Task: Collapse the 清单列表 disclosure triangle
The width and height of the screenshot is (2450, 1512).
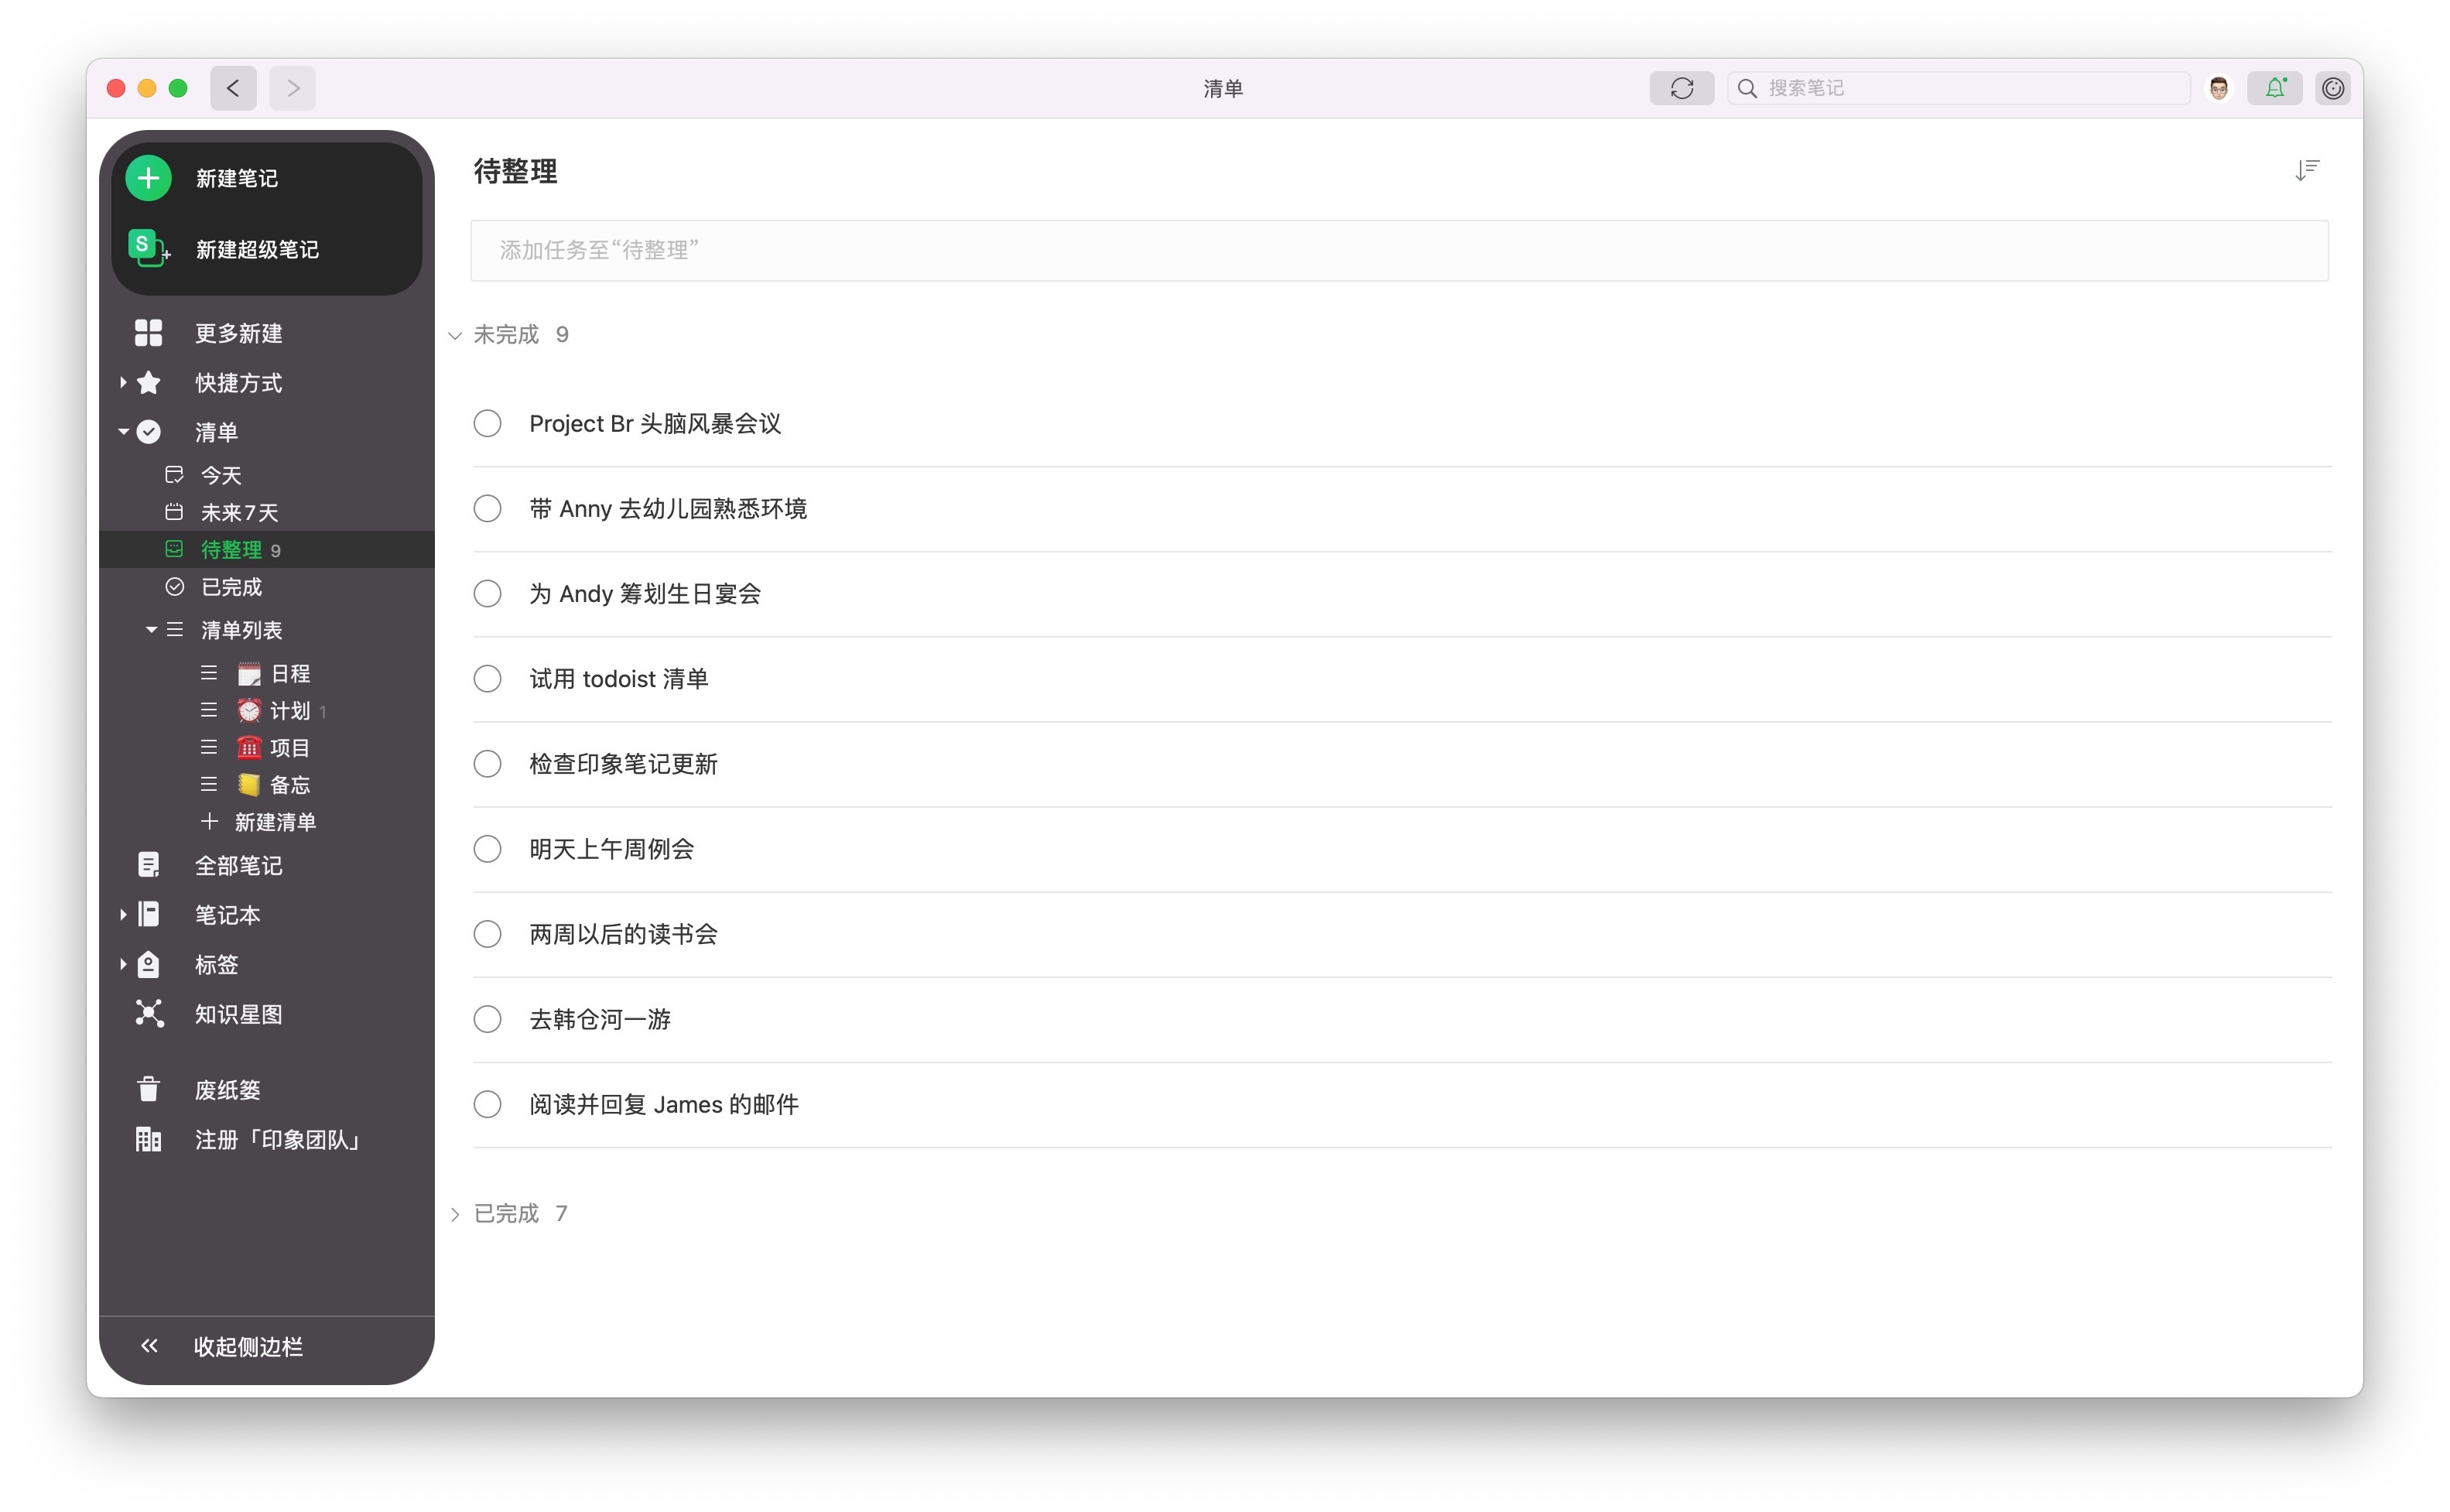Action: [151, 630]
